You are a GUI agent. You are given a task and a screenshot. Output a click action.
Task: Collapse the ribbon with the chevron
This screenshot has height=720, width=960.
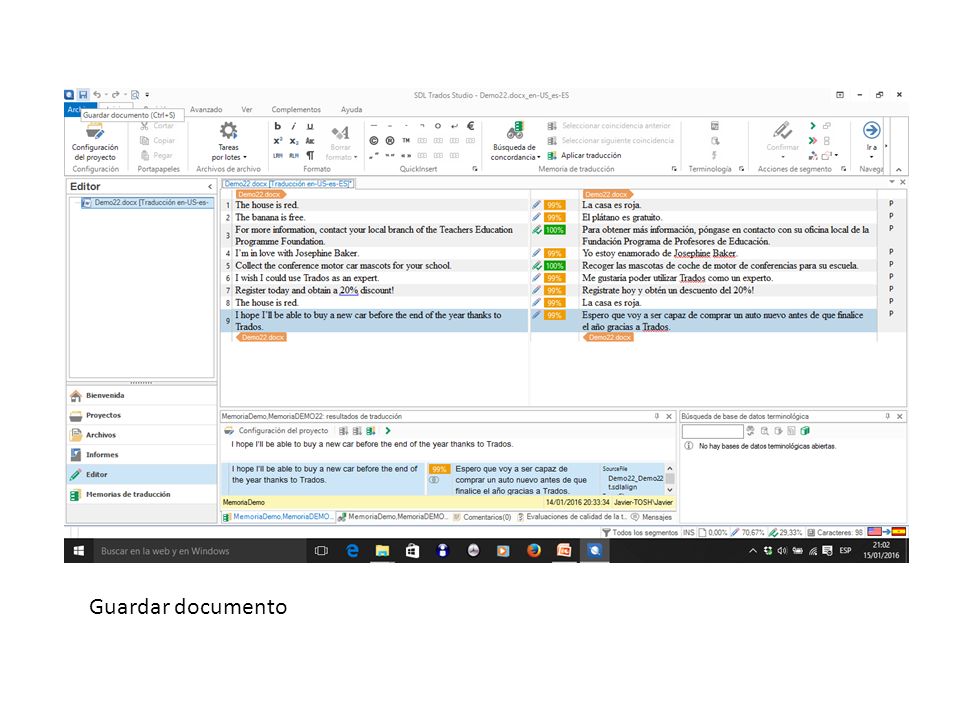pos(899,170)
